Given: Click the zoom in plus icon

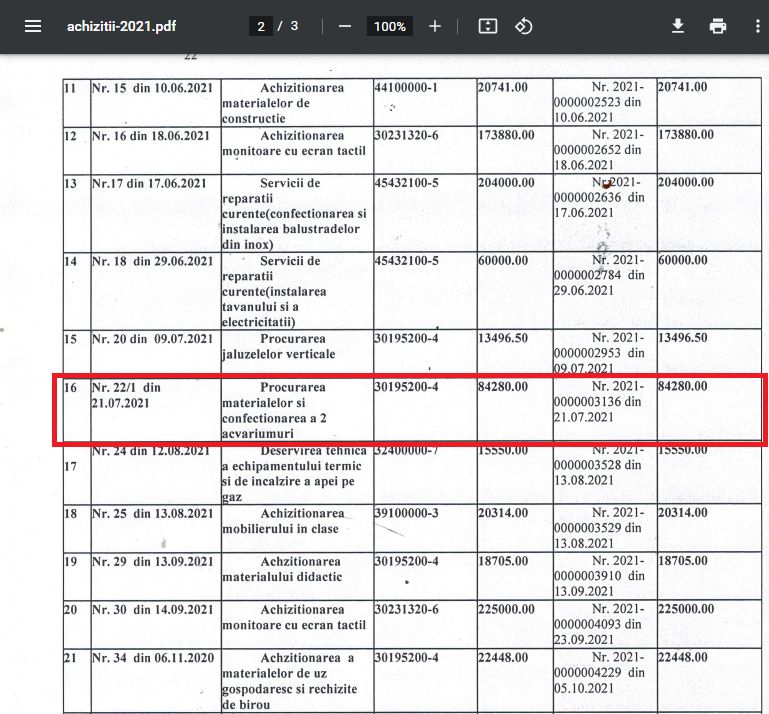Looking at the screenshot, I should click(x=435, y=27).
